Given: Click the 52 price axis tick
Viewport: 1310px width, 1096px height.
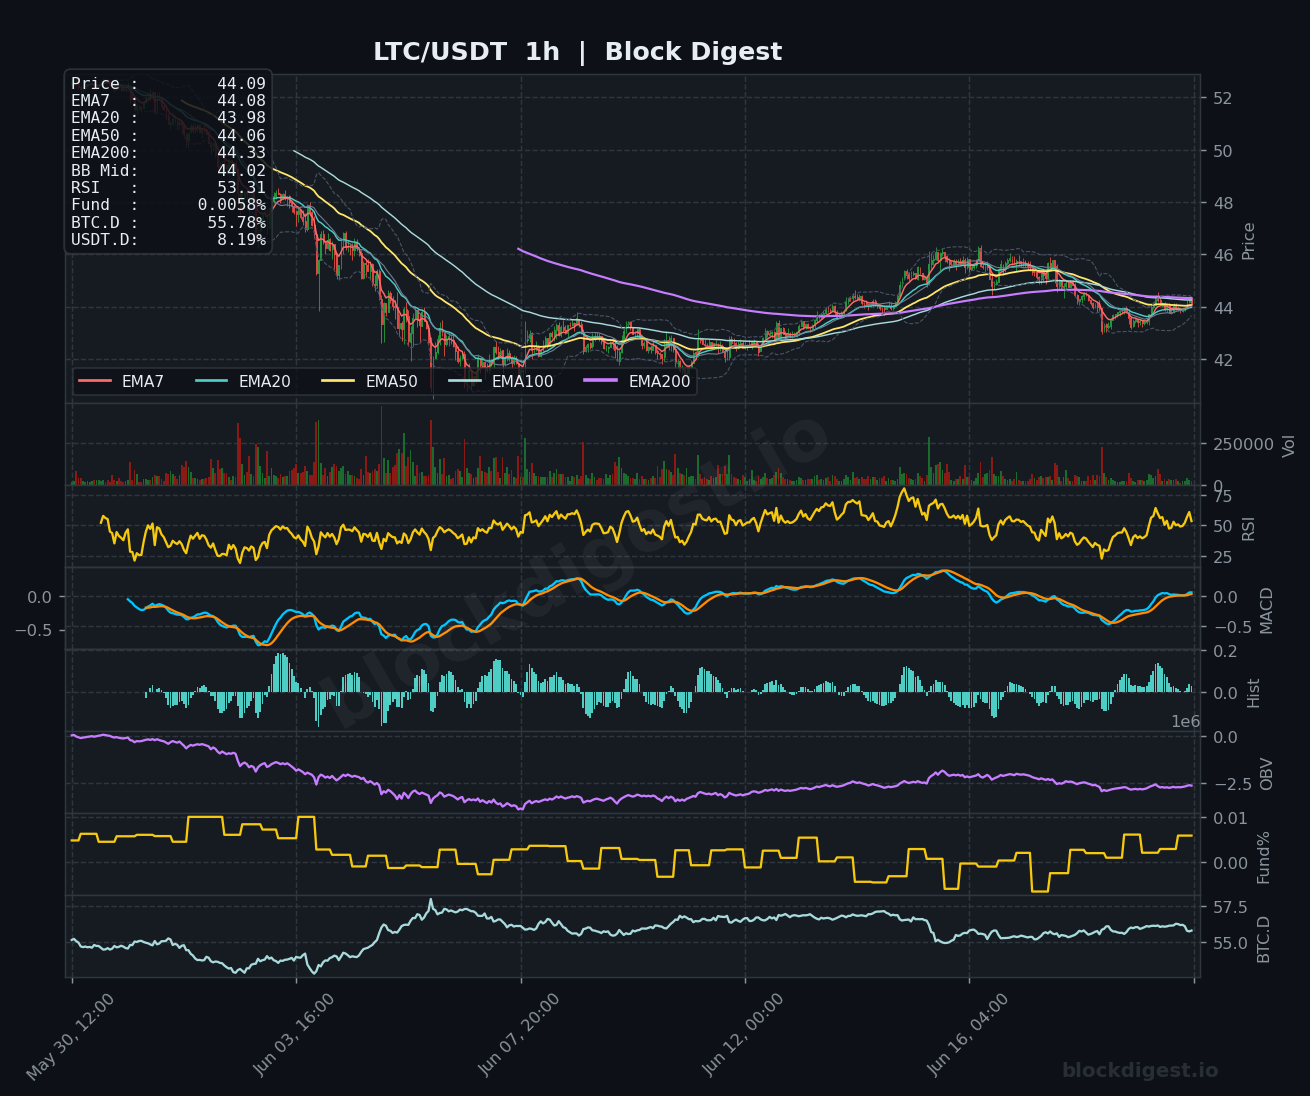Looking at the screenshot, I should pos(1222,99).
